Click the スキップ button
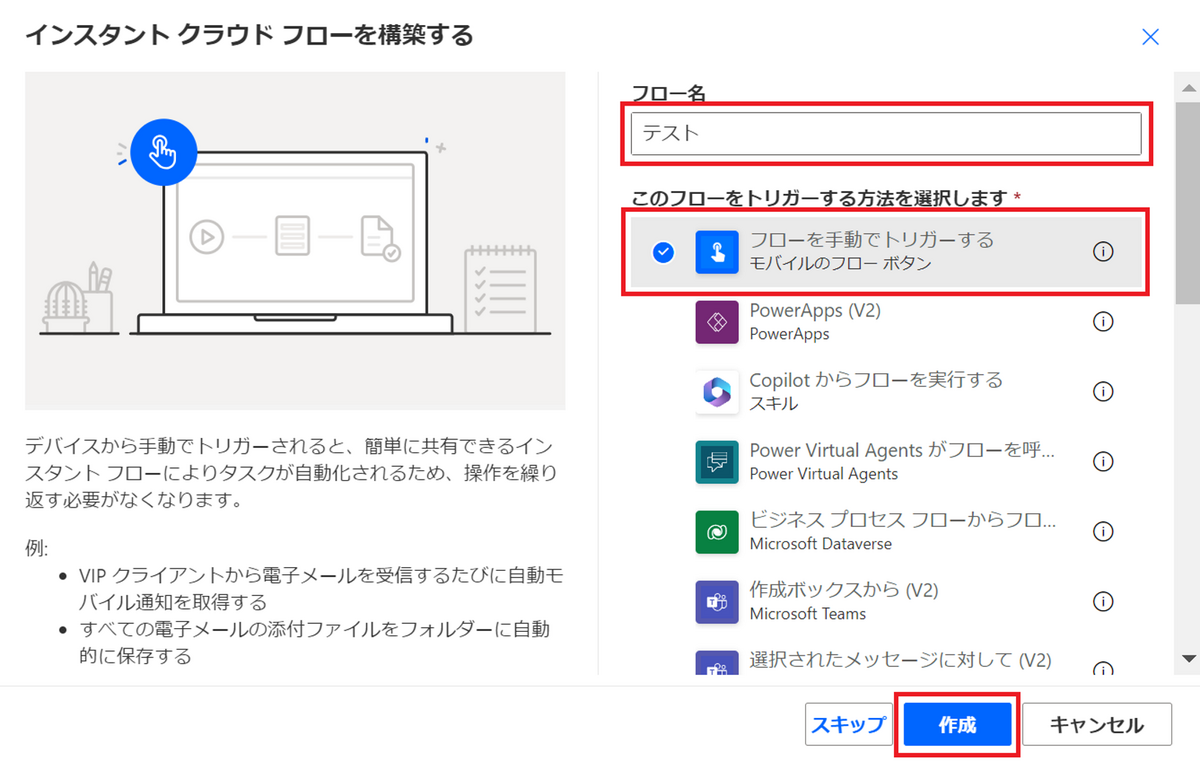 (x=848, y=725)
